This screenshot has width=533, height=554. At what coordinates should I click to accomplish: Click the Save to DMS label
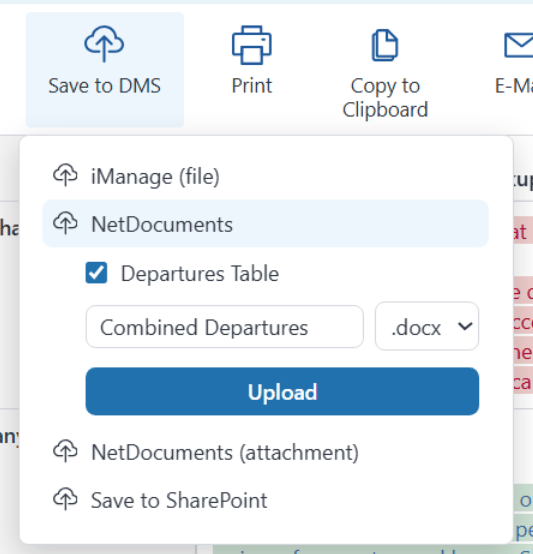(105, 86)
